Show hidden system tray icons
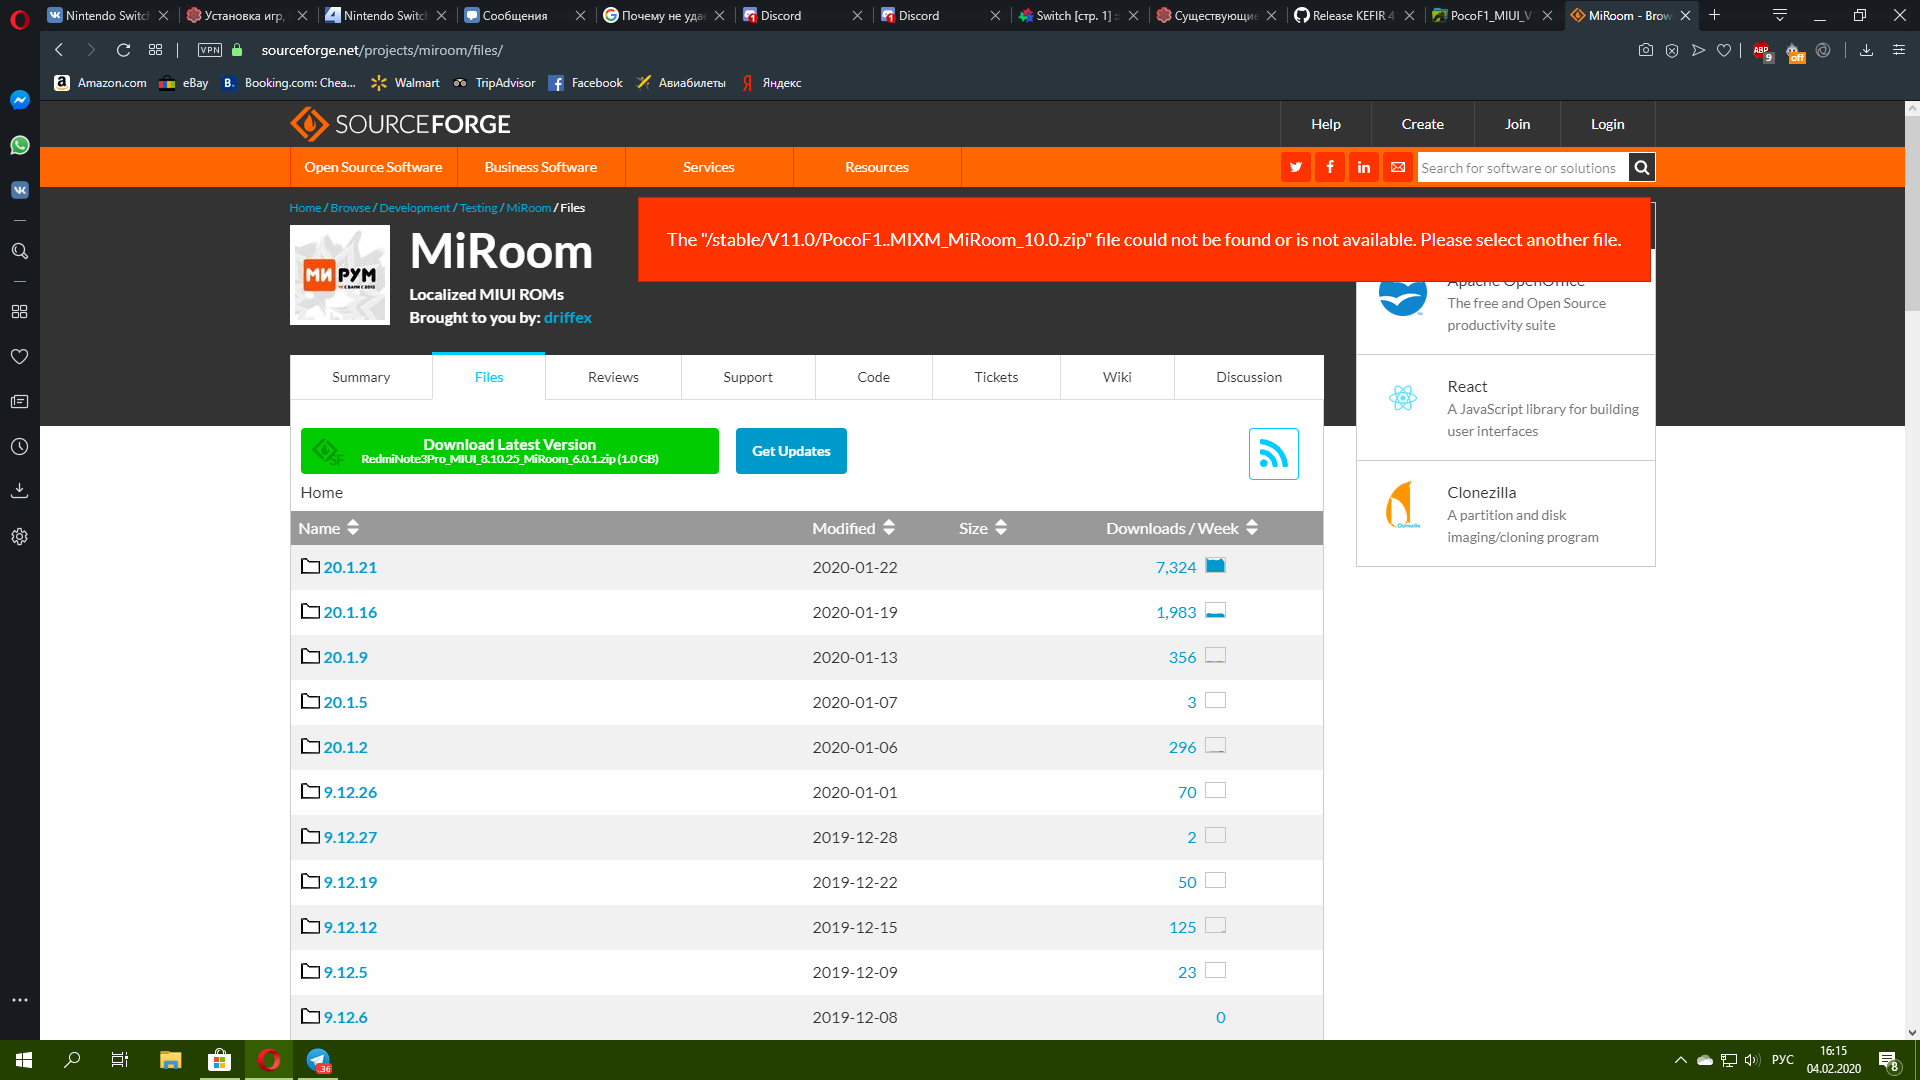This screenshot has width=1920, height=1080. 1680,1060
